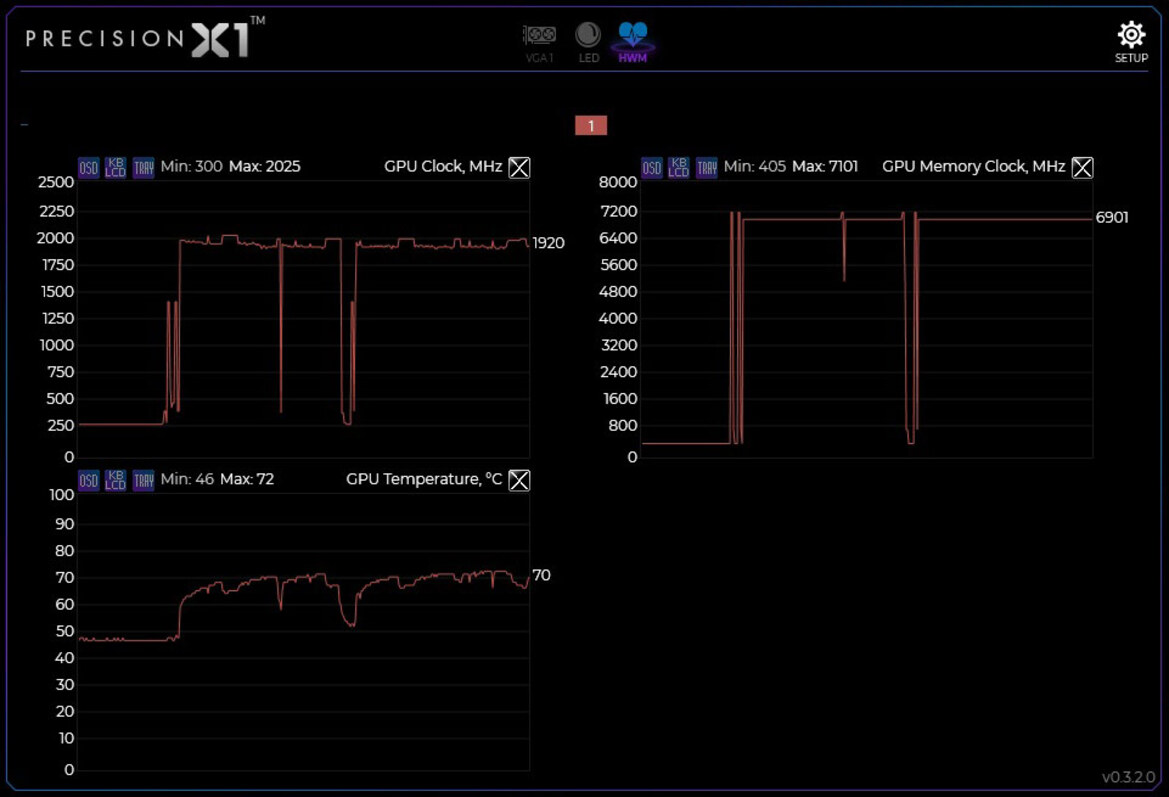Click the version label v0.3.2.0

(1128, 777)
